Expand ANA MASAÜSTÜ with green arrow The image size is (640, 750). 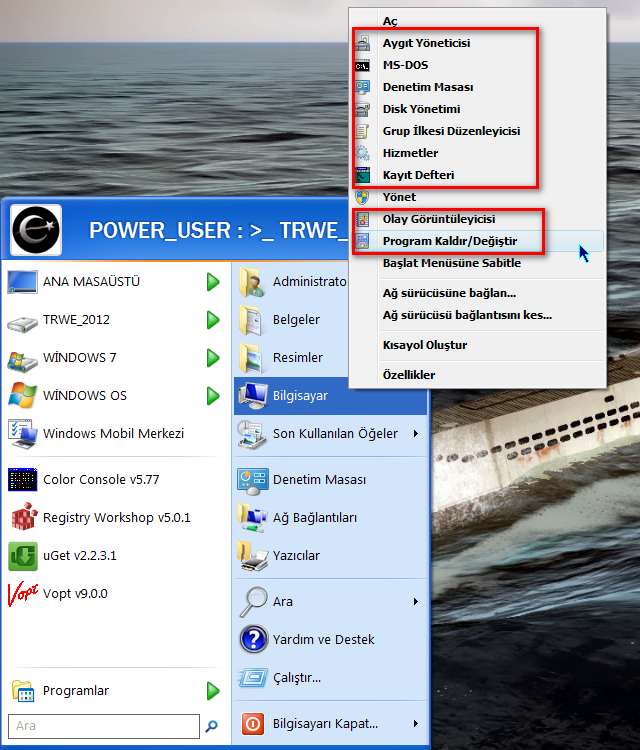213,282
